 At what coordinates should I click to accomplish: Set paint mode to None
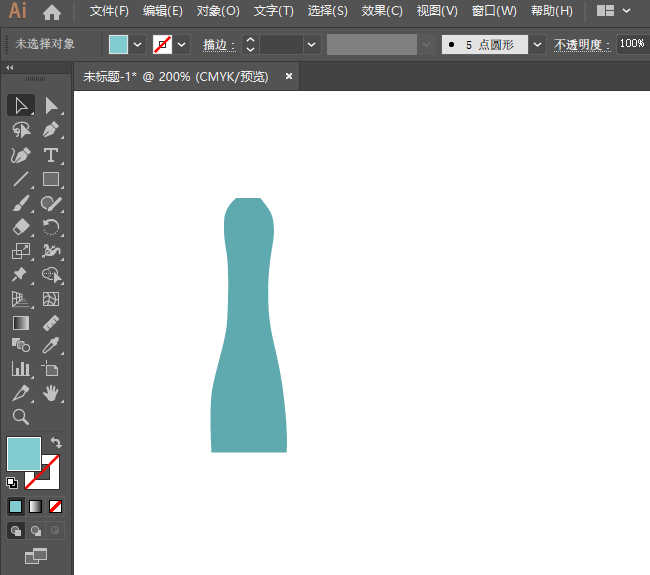coord(56,506)
